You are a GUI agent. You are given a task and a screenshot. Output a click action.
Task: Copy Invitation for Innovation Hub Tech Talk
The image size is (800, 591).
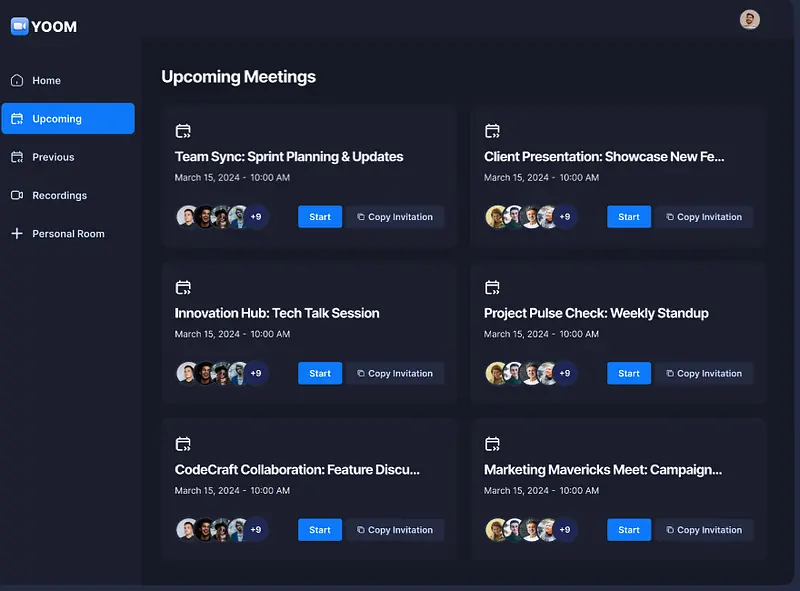[395, 373]
